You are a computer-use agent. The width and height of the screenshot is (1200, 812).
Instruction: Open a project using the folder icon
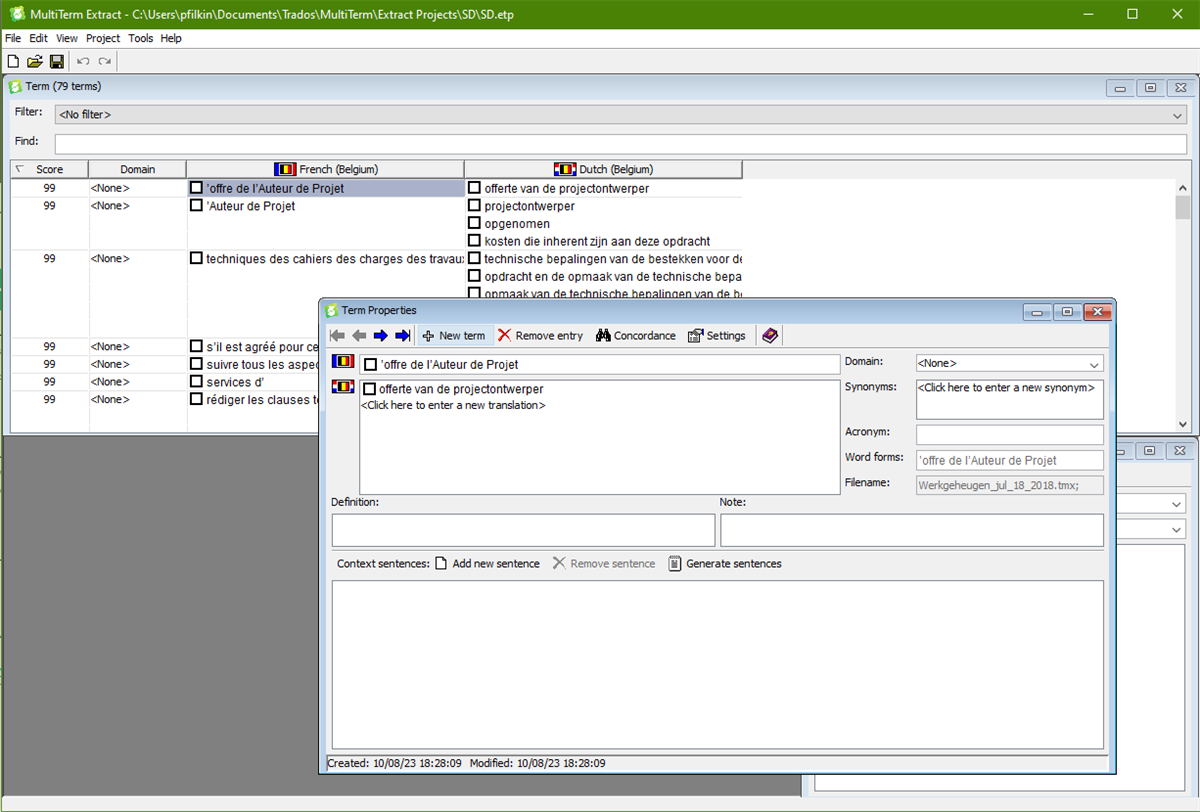(35, 62)
